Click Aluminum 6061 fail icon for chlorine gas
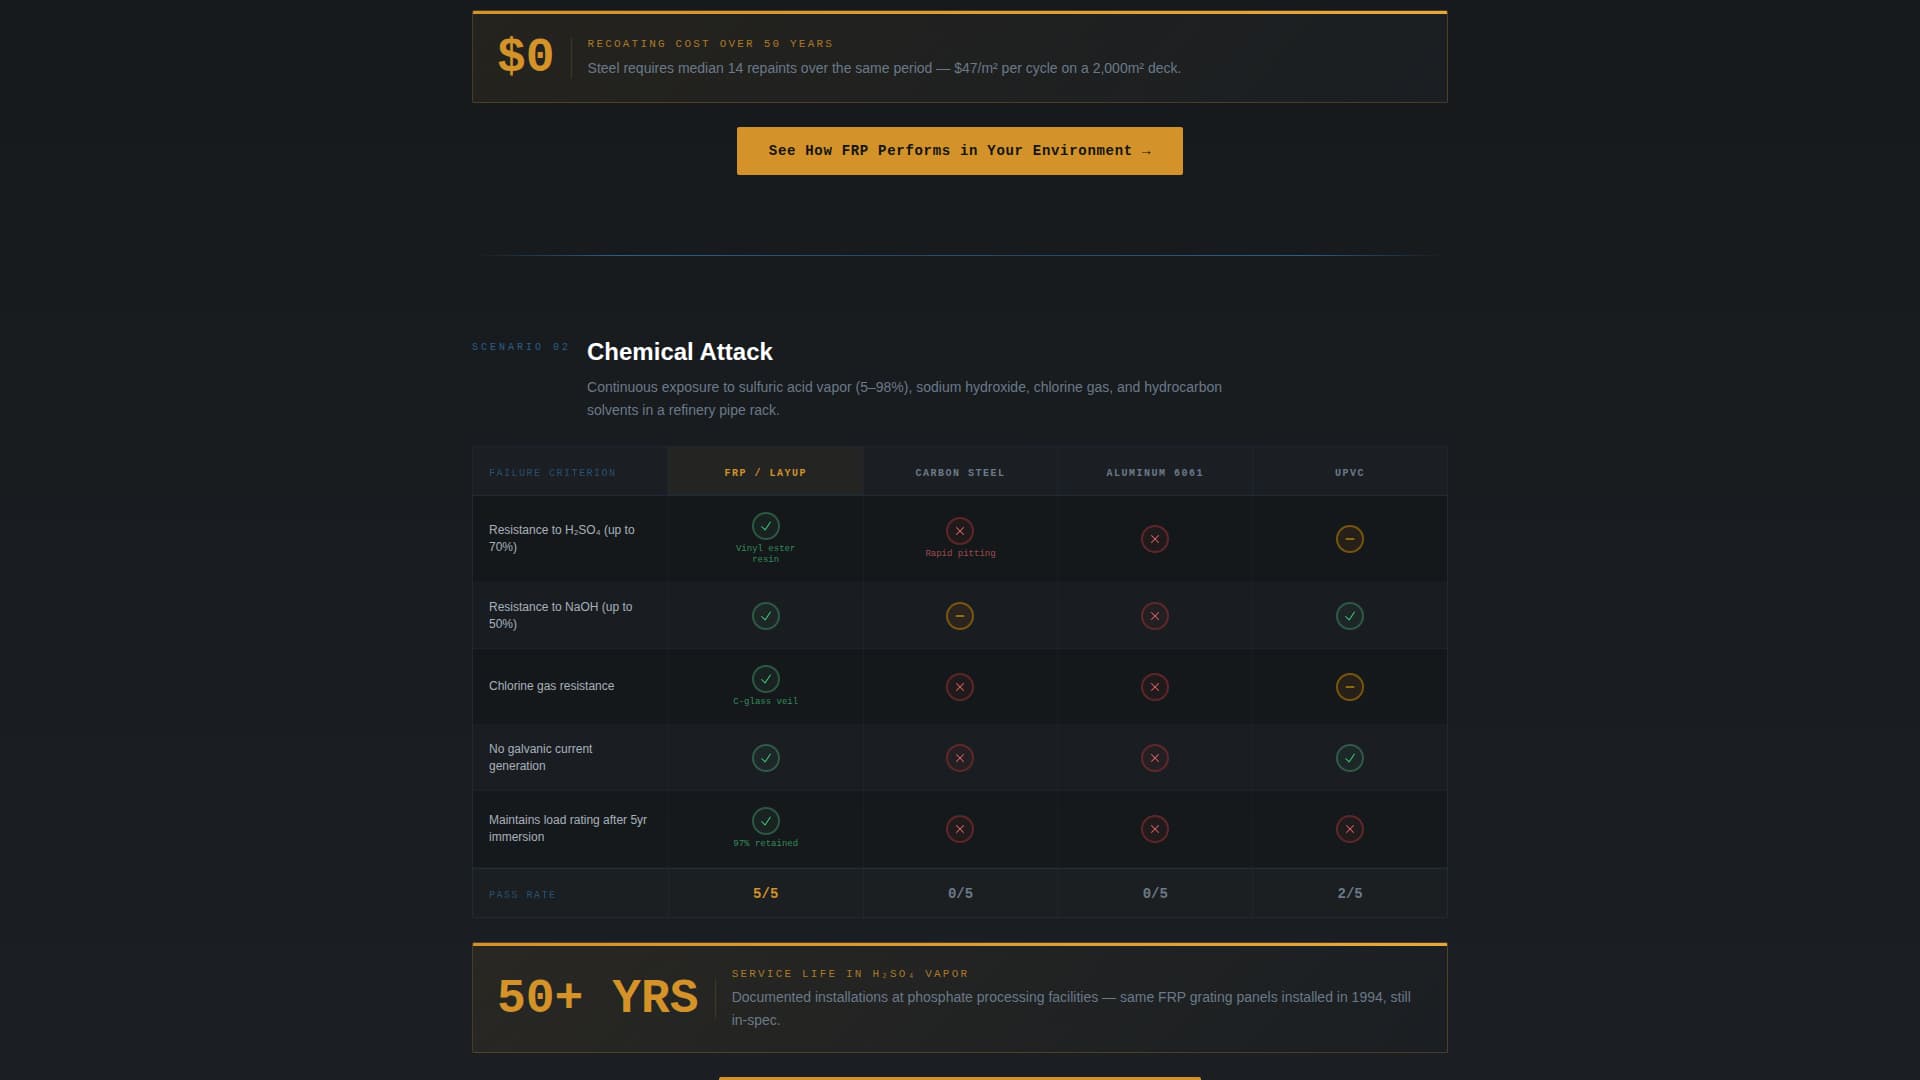This screenshot has width=1920, height=1080. tap(1154, 687)
